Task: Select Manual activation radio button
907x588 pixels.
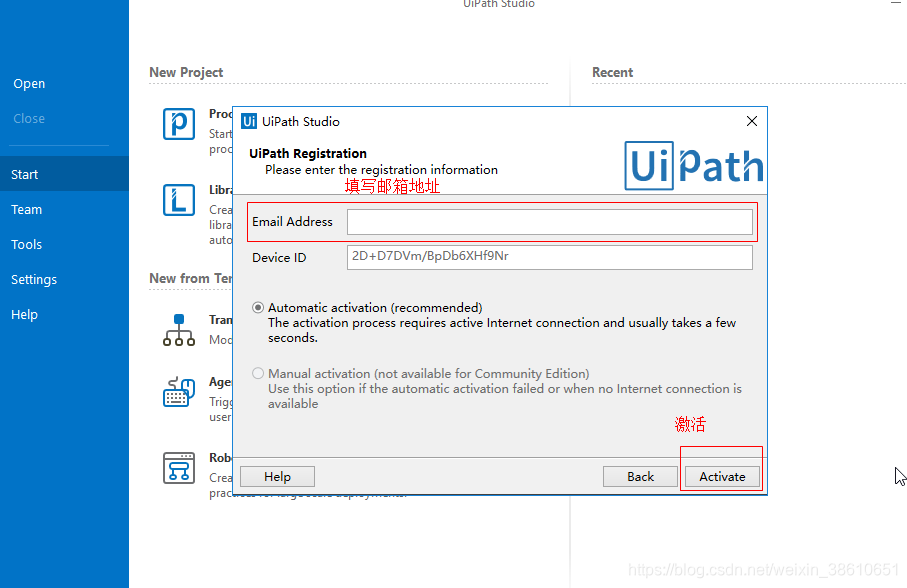Action: 258,373
